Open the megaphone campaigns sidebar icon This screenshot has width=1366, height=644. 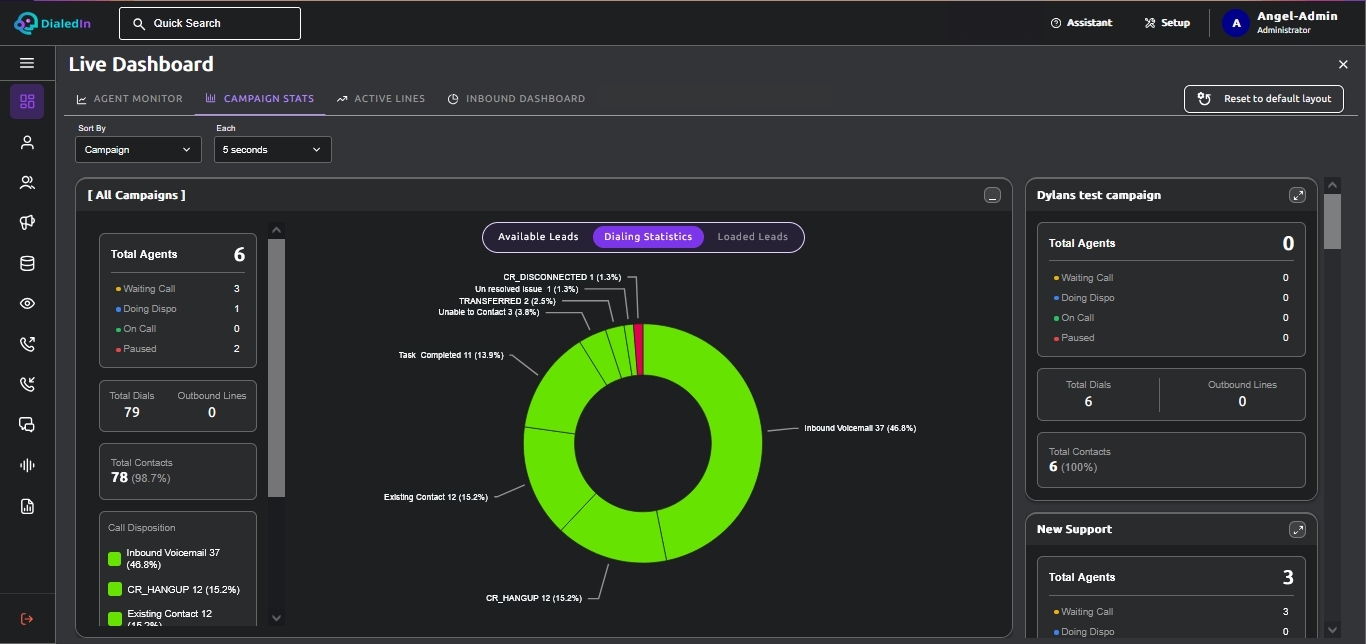(27, 222)
